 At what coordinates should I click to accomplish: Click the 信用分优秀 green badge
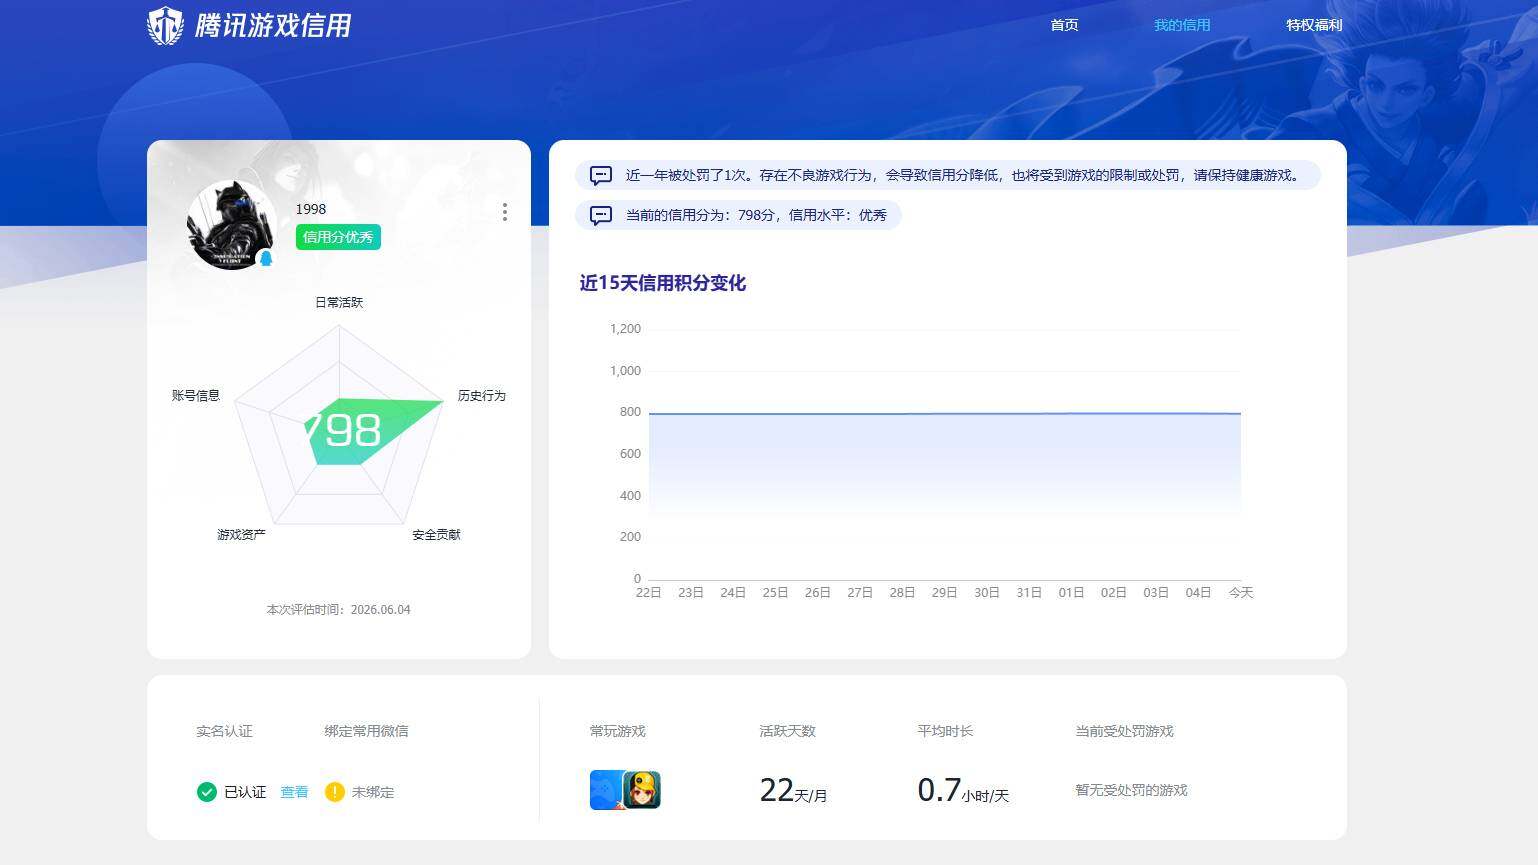point(338,237)
